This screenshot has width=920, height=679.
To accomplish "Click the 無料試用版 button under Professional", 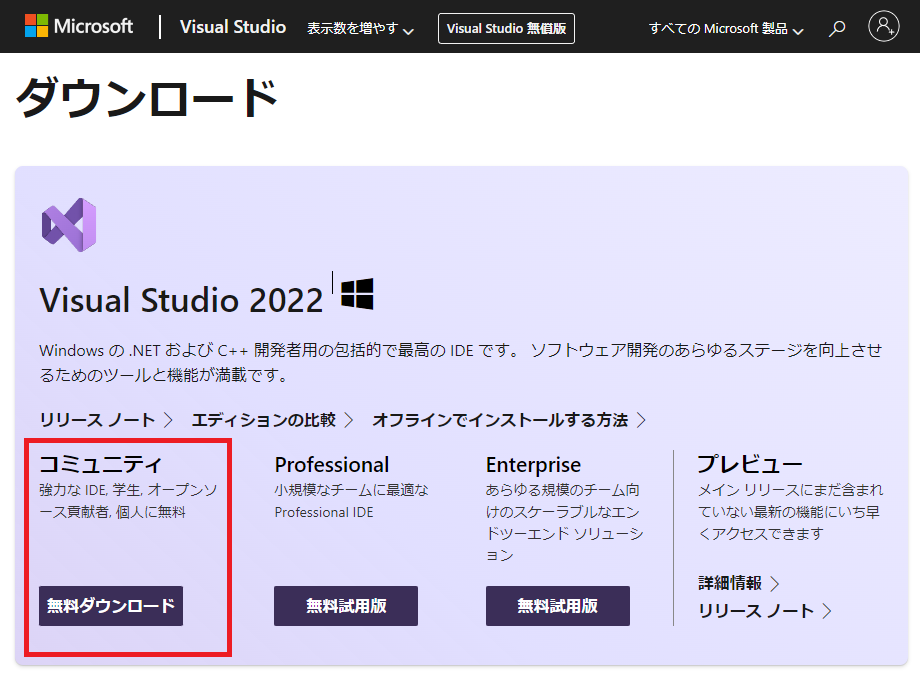I will 346,606.
